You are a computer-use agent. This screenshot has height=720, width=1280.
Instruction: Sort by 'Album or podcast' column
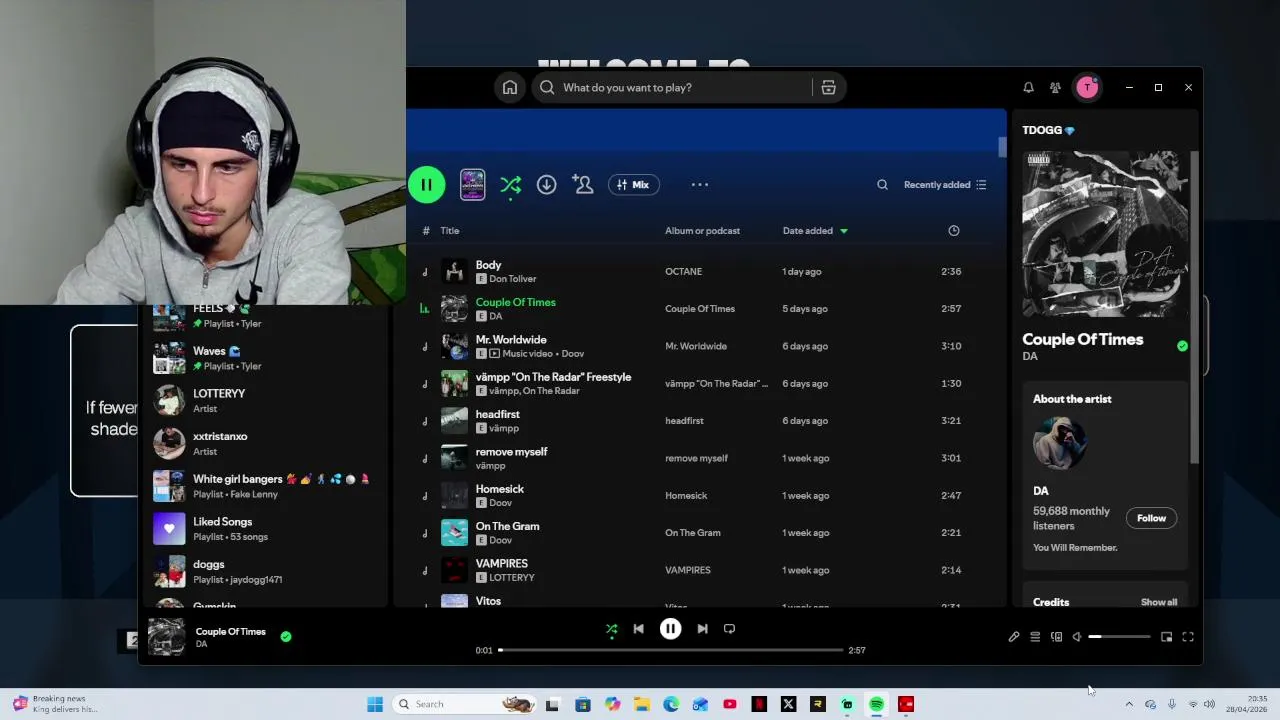(x=702, y=231)
